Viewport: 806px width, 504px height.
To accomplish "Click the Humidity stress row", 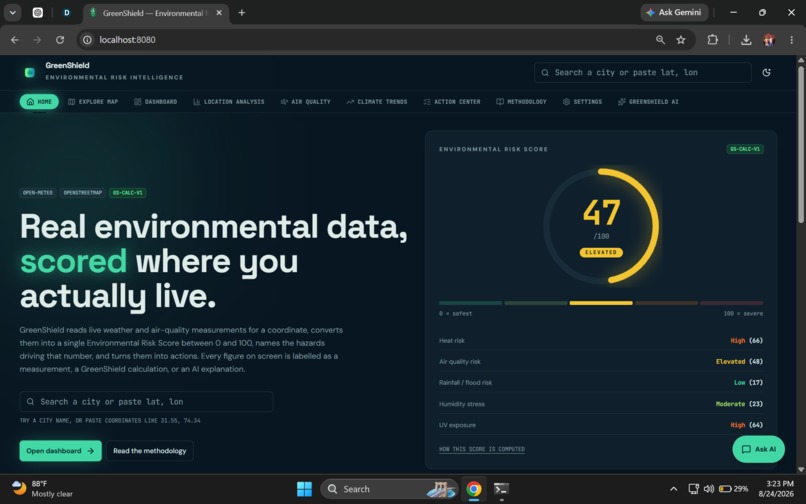I will pyautogui.click(x=601, y=404).
